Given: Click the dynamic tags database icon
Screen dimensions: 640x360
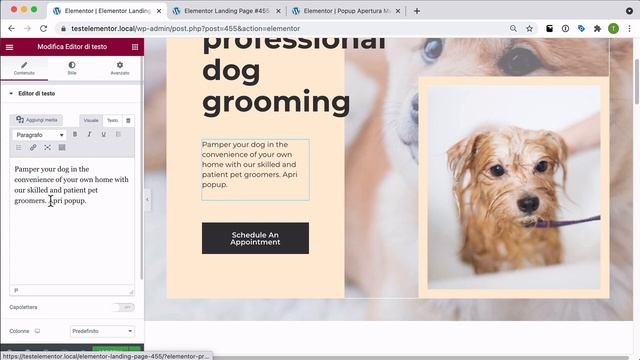Looking at the screenshot, I should (x=128, y=120).
